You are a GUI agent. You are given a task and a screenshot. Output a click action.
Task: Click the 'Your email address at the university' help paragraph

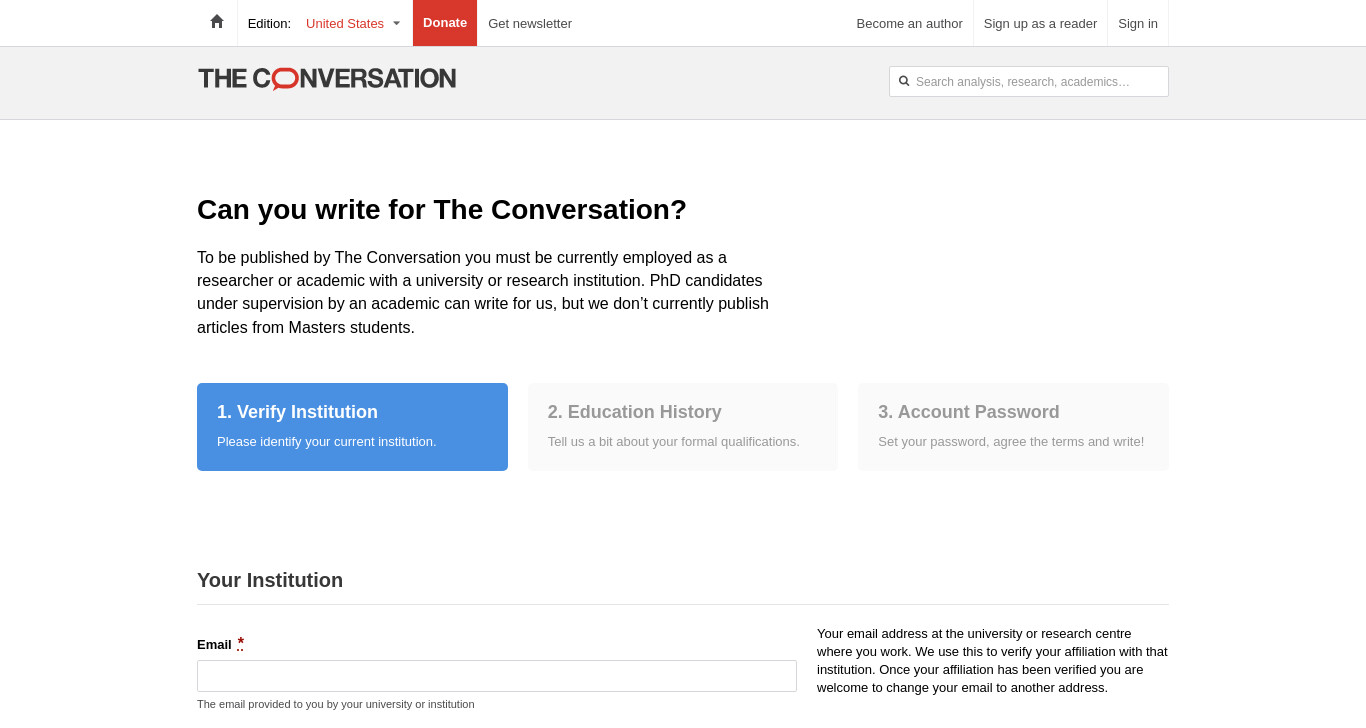click(x=992, y=660)
